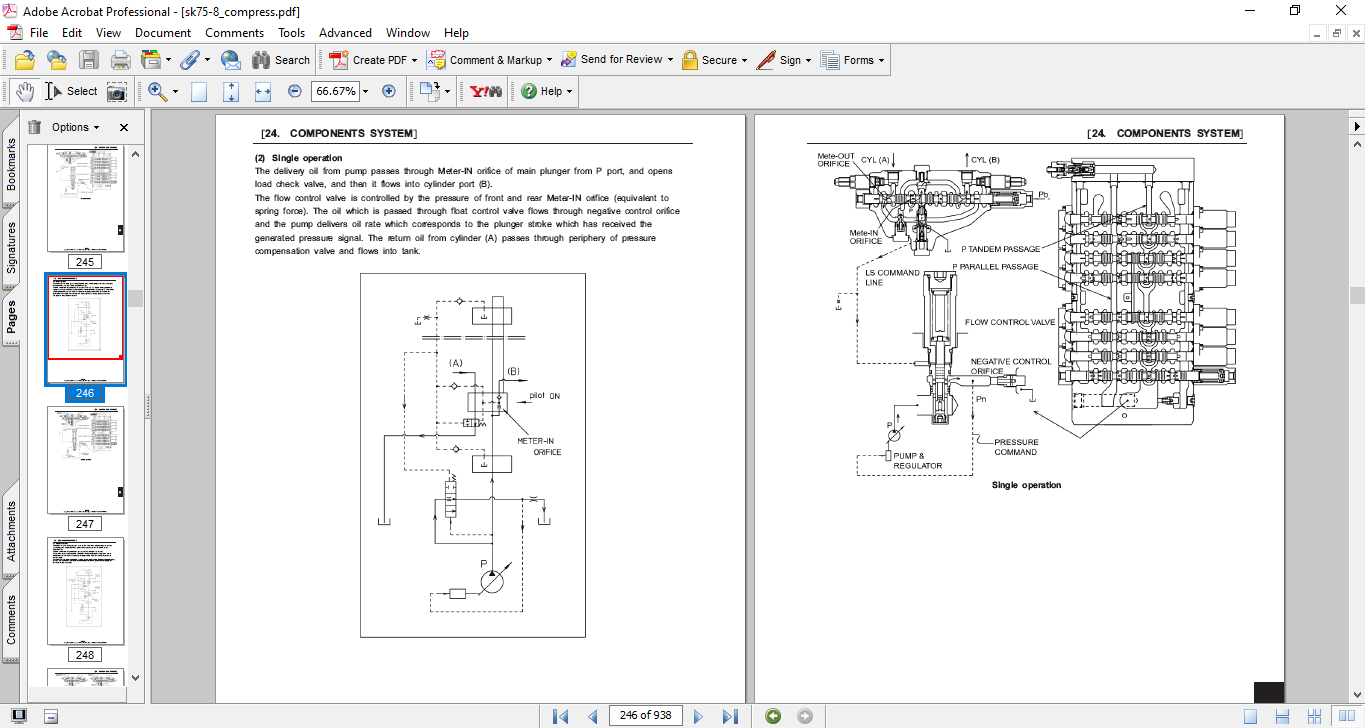The width and height of the screenshot is (1365, 728).
Task: Select page 247 thumbnail
Action: coord(85,460)
